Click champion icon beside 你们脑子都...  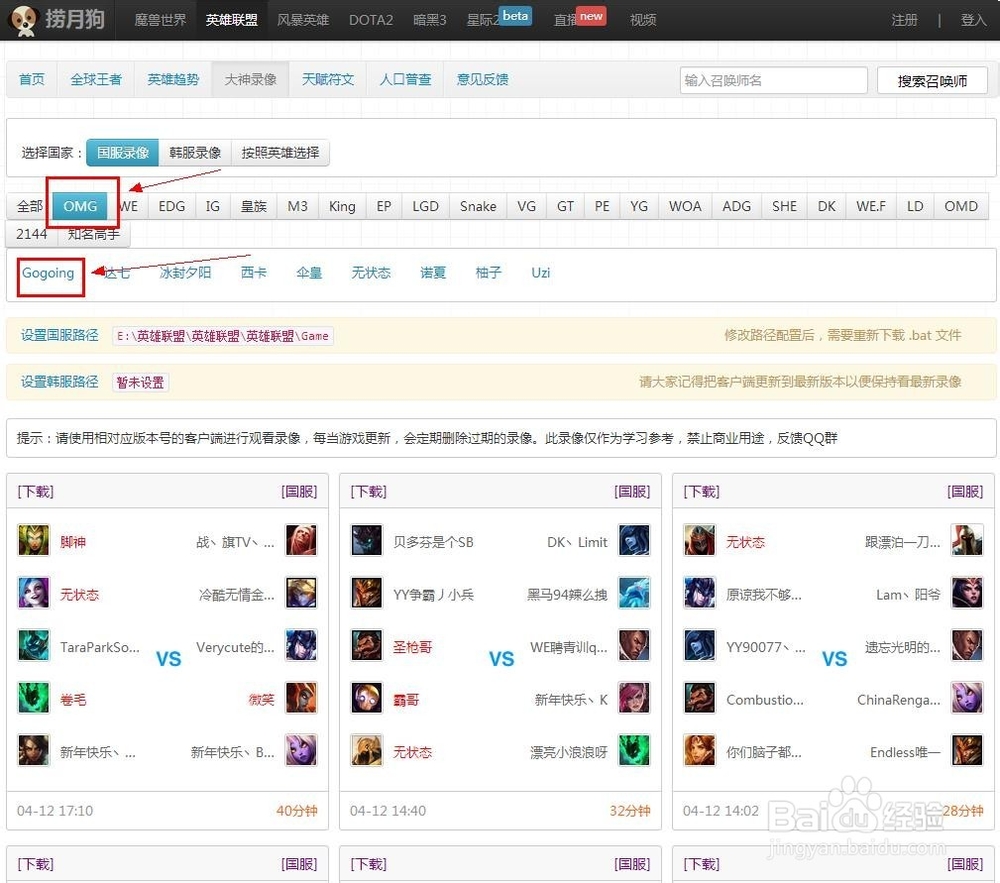click(700, 750)
